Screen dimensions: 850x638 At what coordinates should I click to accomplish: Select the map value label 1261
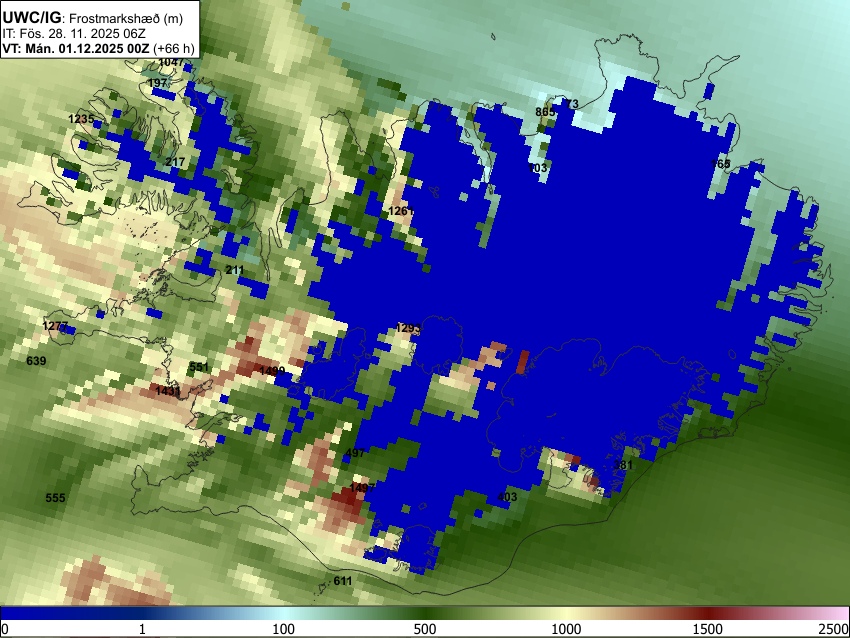[x=401, y=211]
